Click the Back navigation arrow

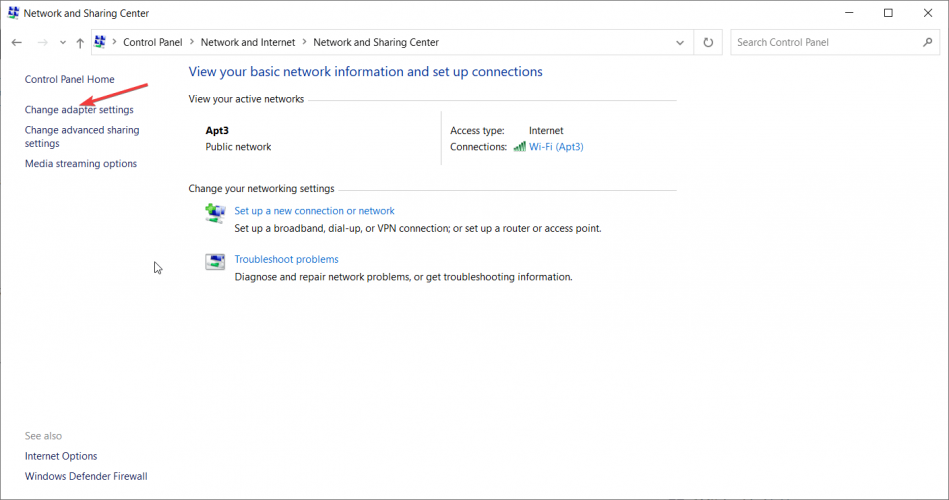coord(16,43)
